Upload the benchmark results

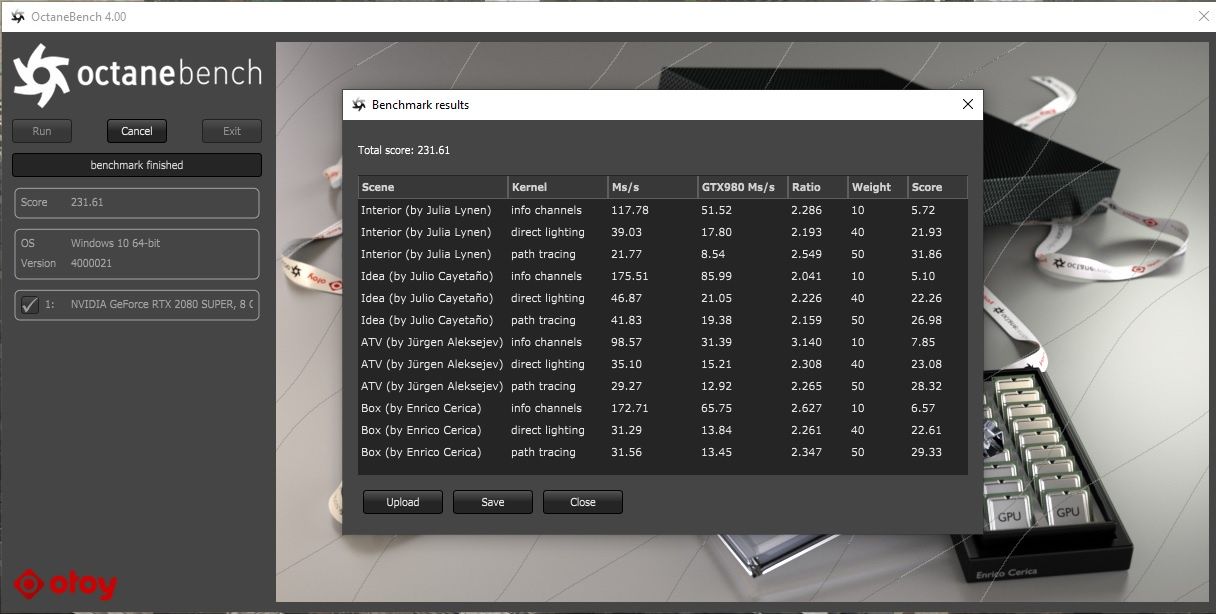(x=403, y=502)
